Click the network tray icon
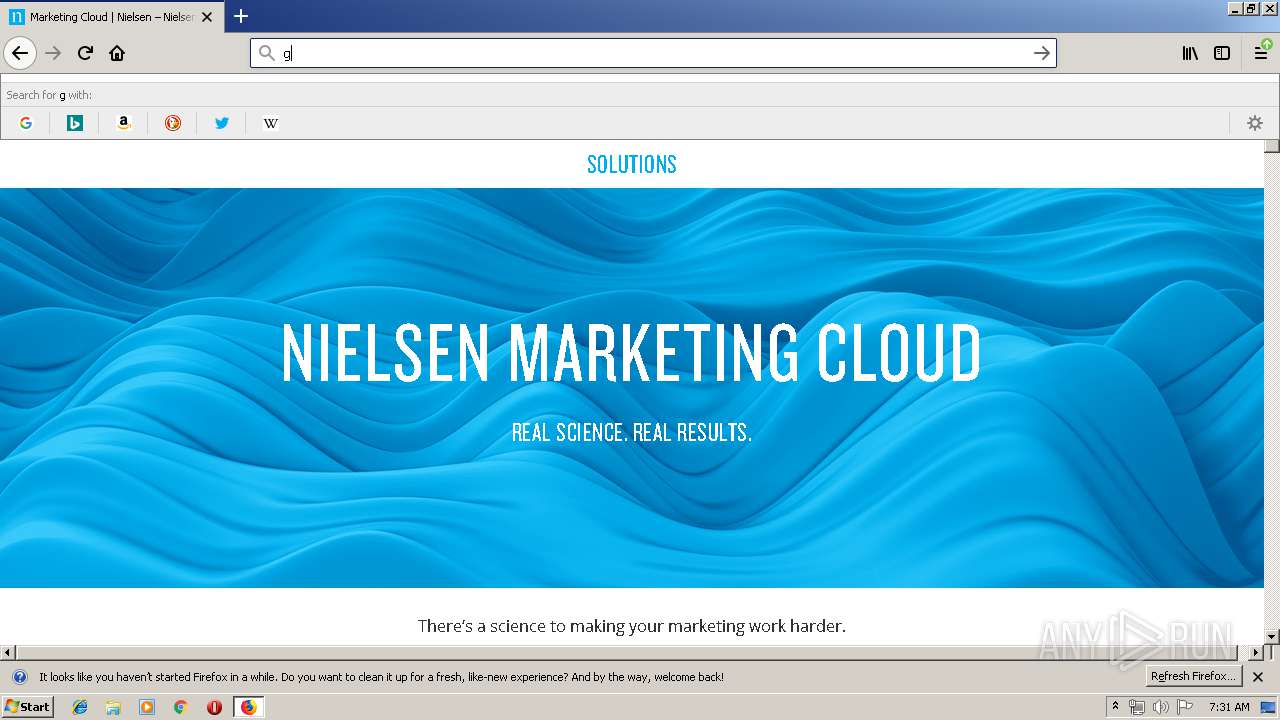 1137,707
